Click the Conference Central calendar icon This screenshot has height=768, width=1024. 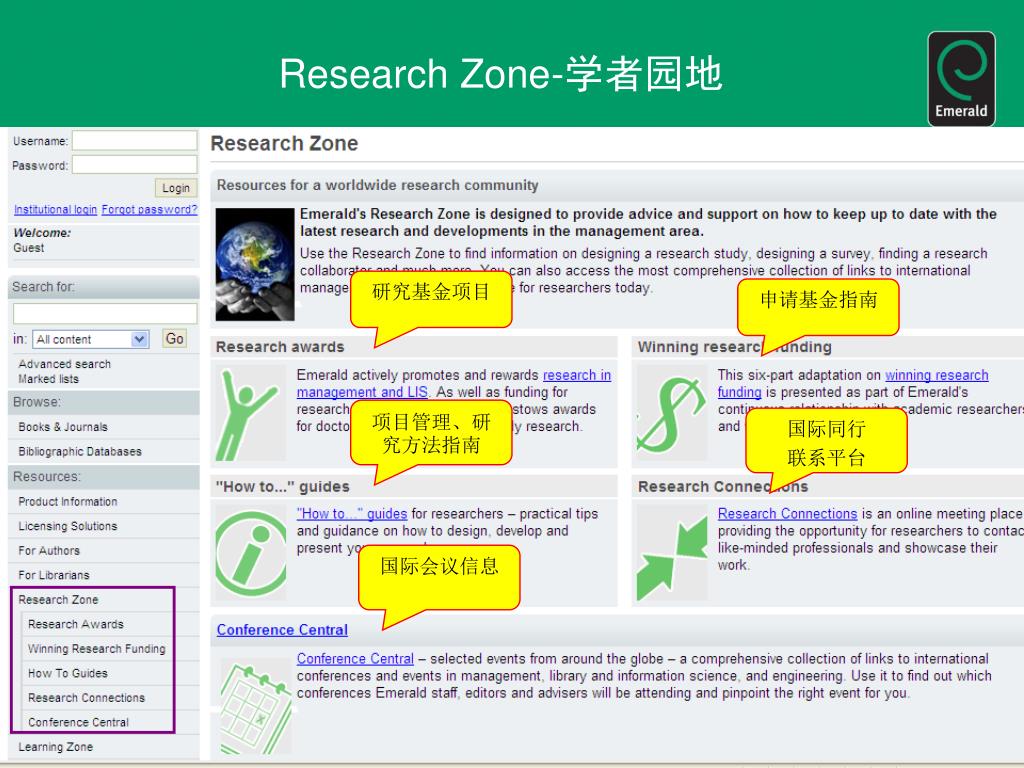pyautogui.click(x=255, y=707)
